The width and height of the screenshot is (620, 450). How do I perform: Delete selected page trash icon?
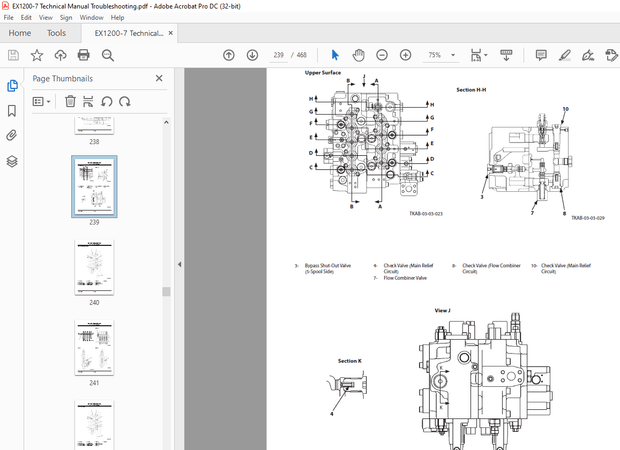point(70,102)
